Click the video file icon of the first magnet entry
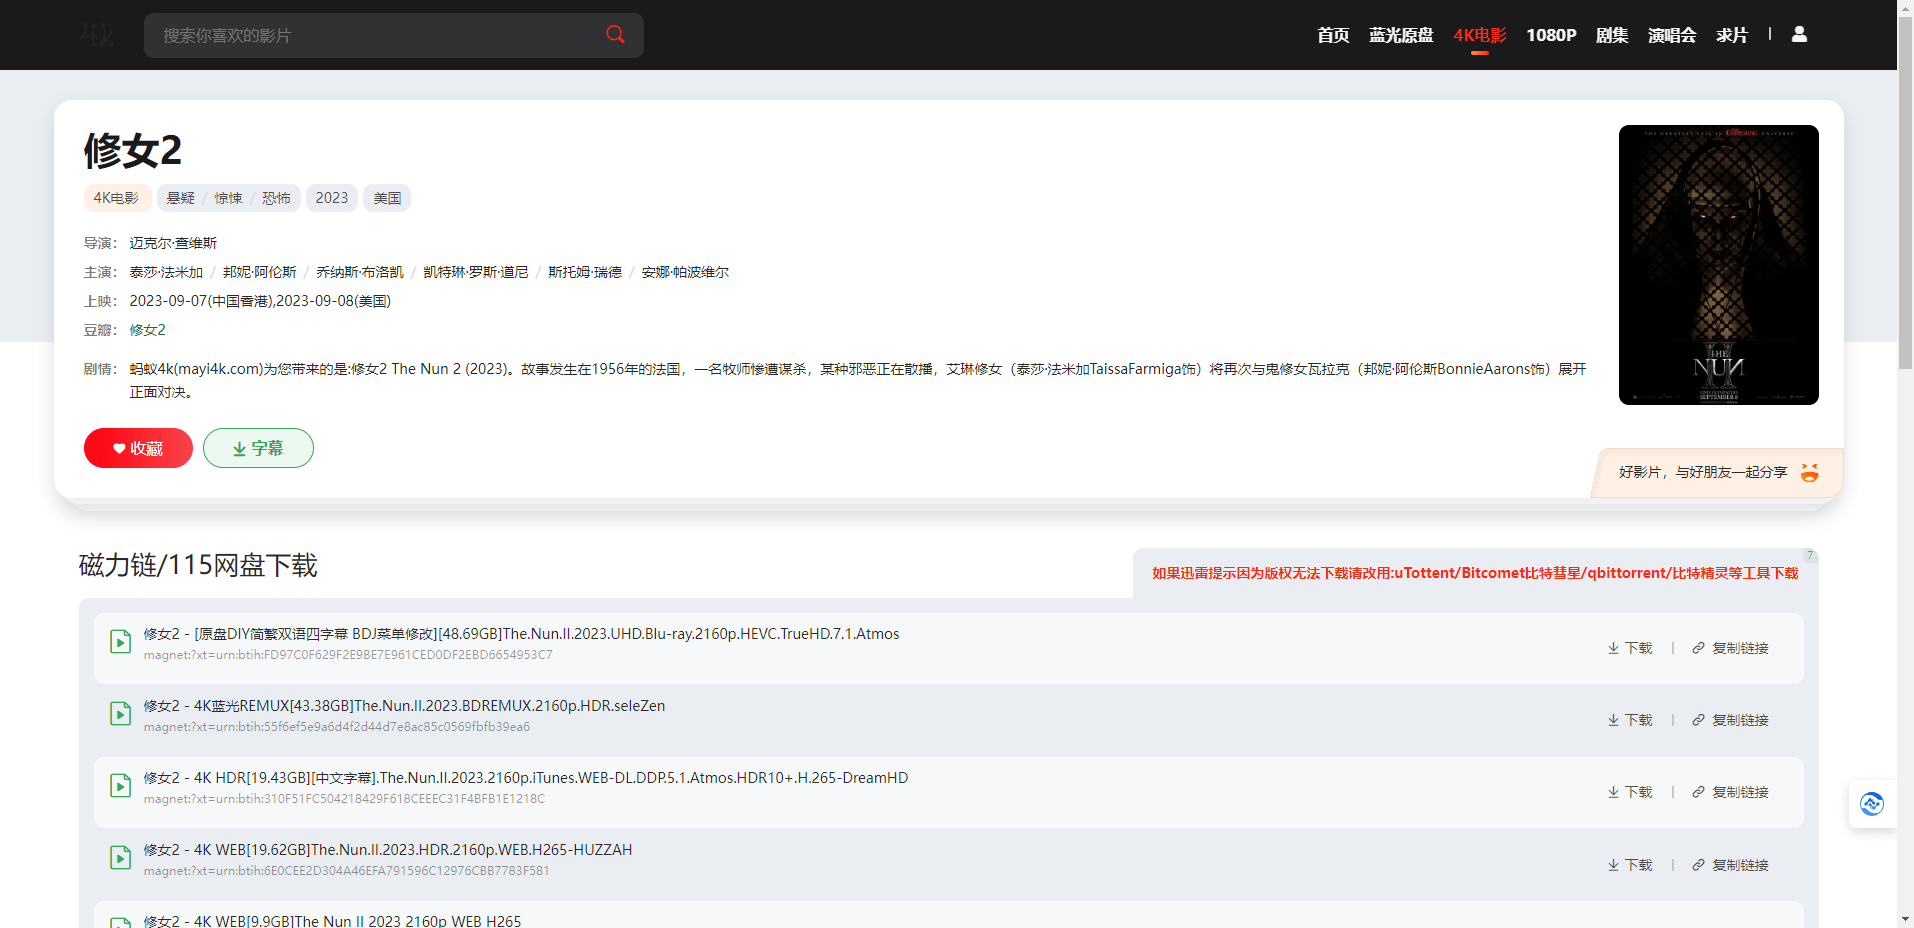Screen dimensions: 1914x928 (120, 642)
